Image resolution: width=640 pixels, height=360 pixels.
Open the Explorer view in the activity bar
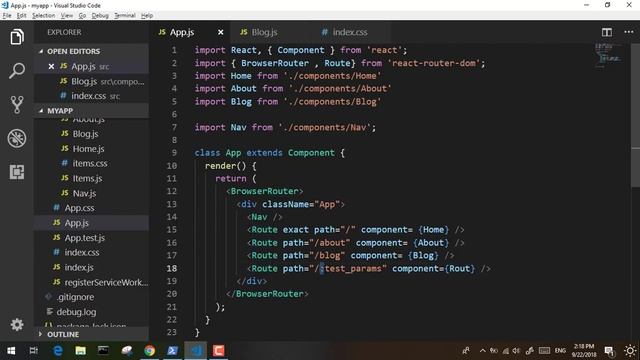tap(17, 37)
